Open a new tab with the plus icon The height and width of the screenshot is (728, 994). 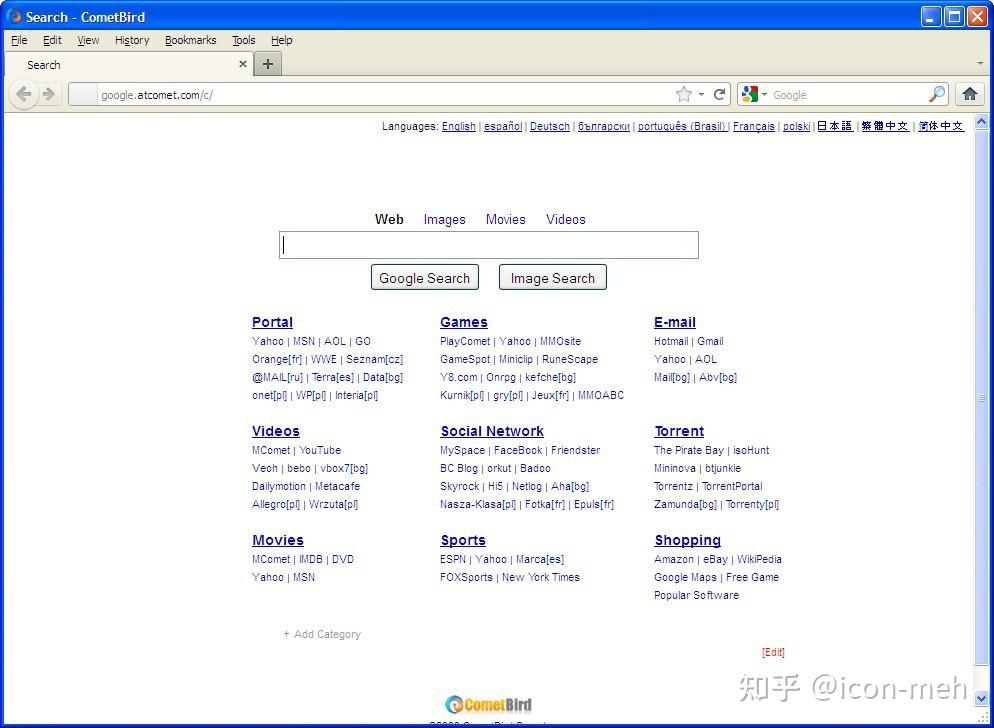(x=267, y=63)
